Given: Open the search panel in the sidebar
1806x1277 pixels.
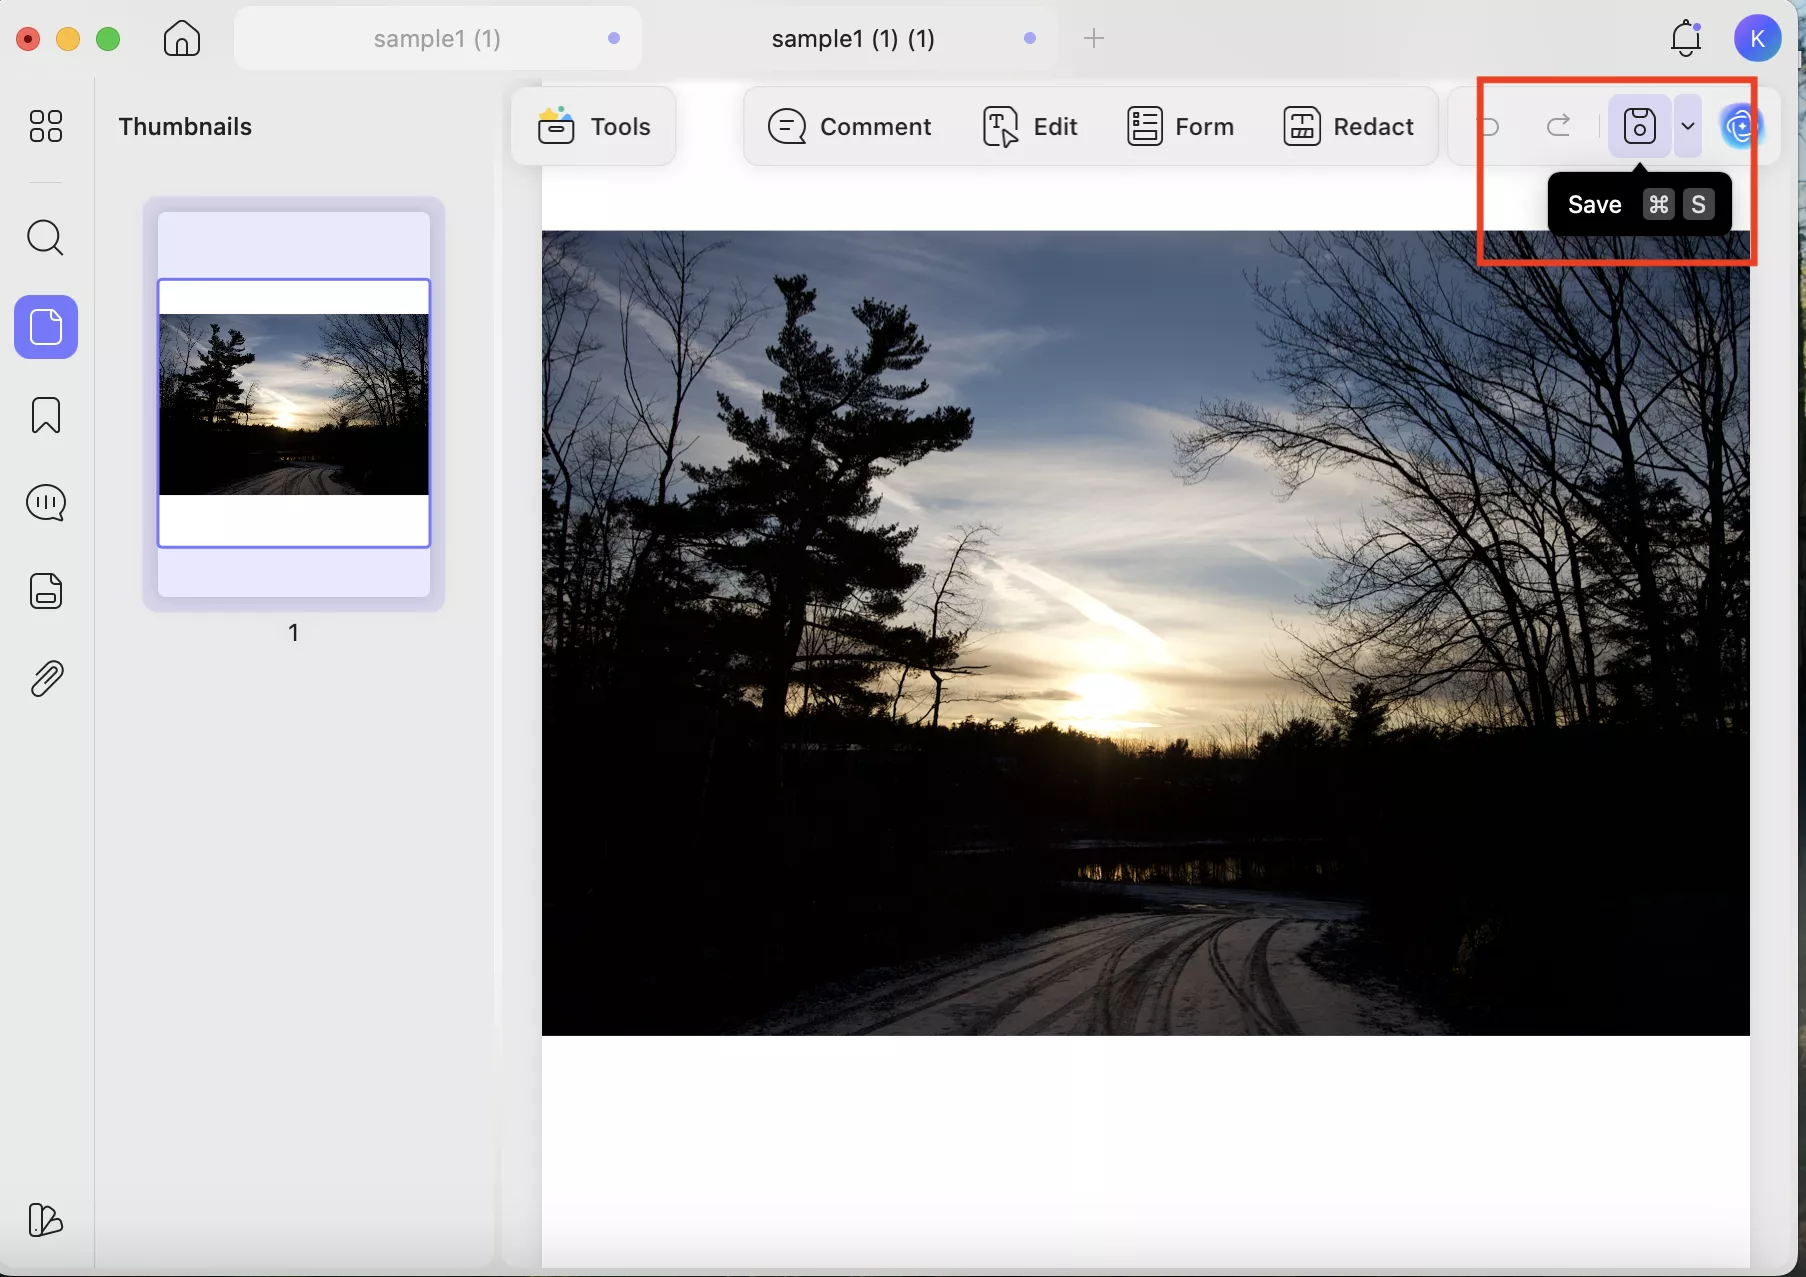Looking at the screenshot, I should pos(45,238).
